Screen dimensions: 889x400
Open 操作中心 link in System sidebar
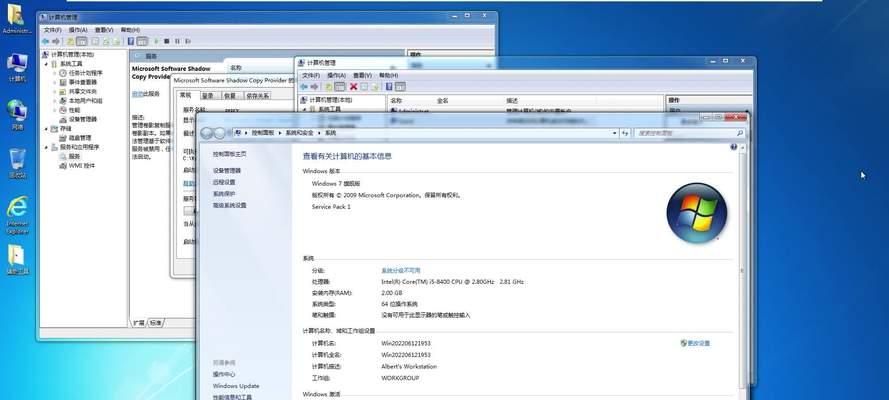point(224,375)
